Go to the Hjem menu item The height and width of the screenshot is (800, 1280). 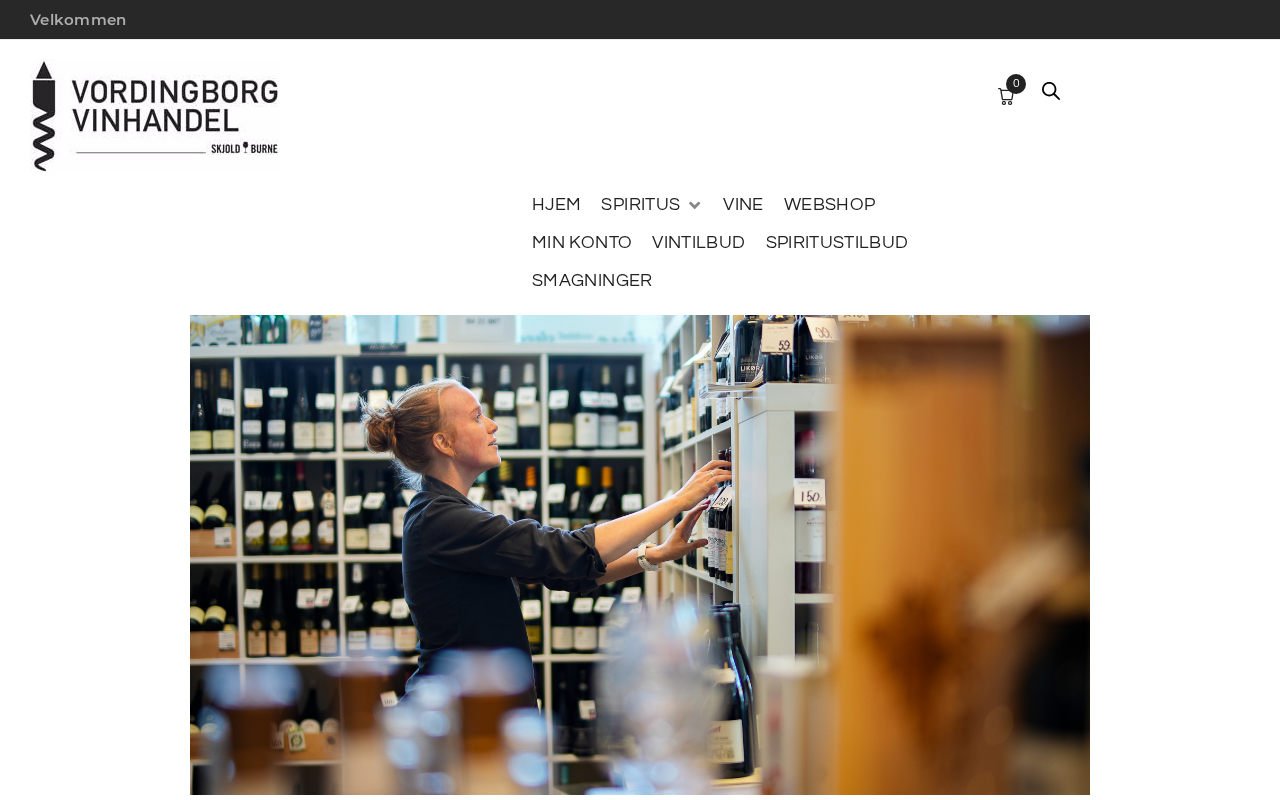point(556,205)
